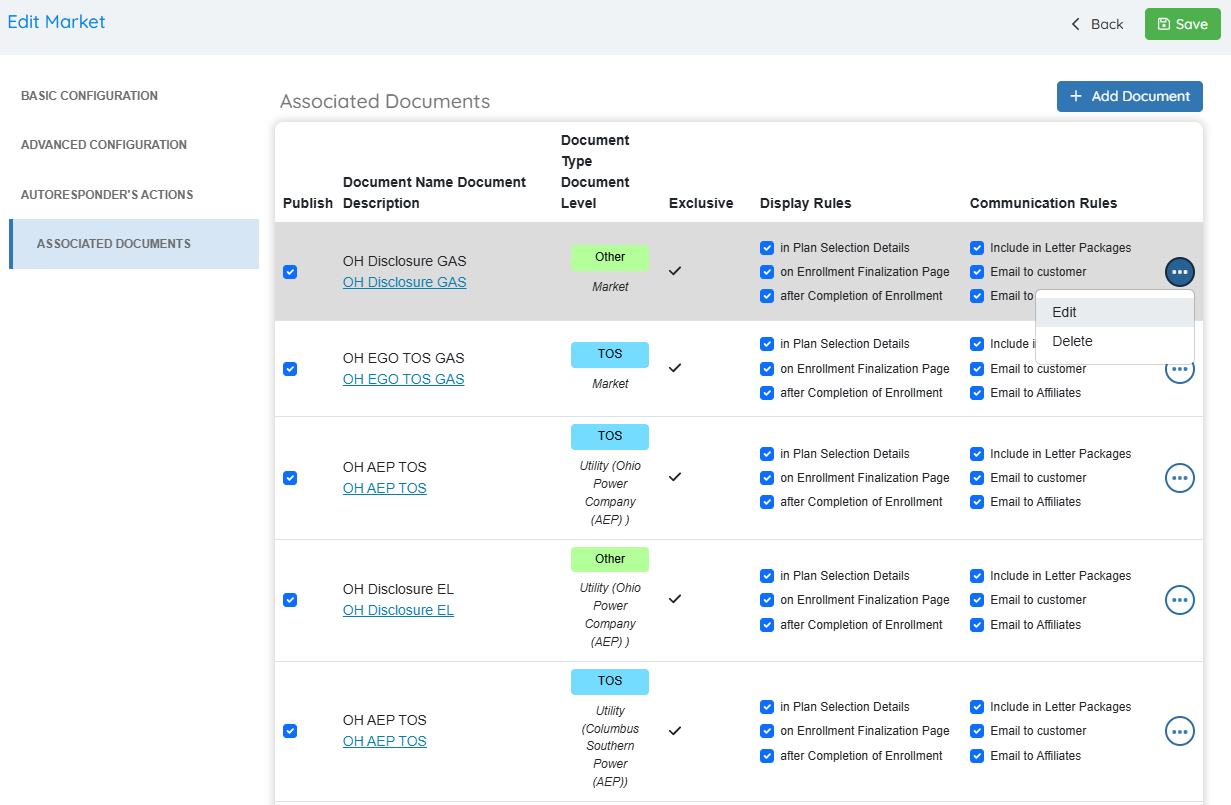The height and width of the screenshot is (805, 1231).
Task: Disable 'Email to Affiliates' for Ohio Power OH AEP TOS
Action: pos(977,502)
